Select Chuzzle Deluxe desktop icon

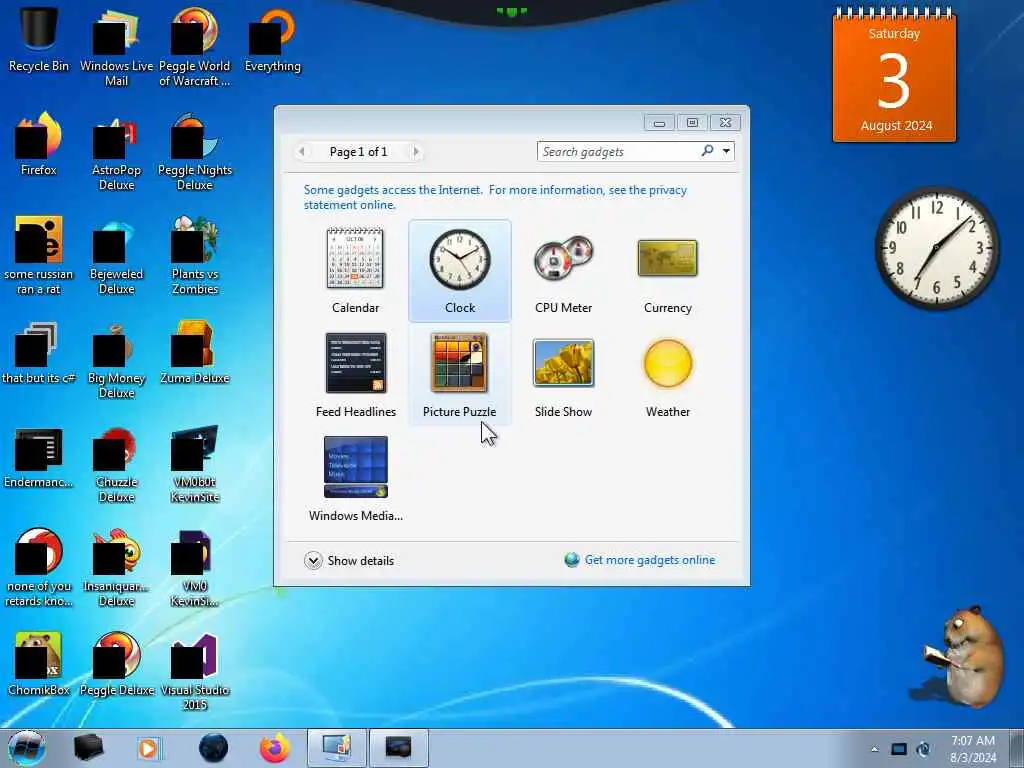tap(116, 463)
